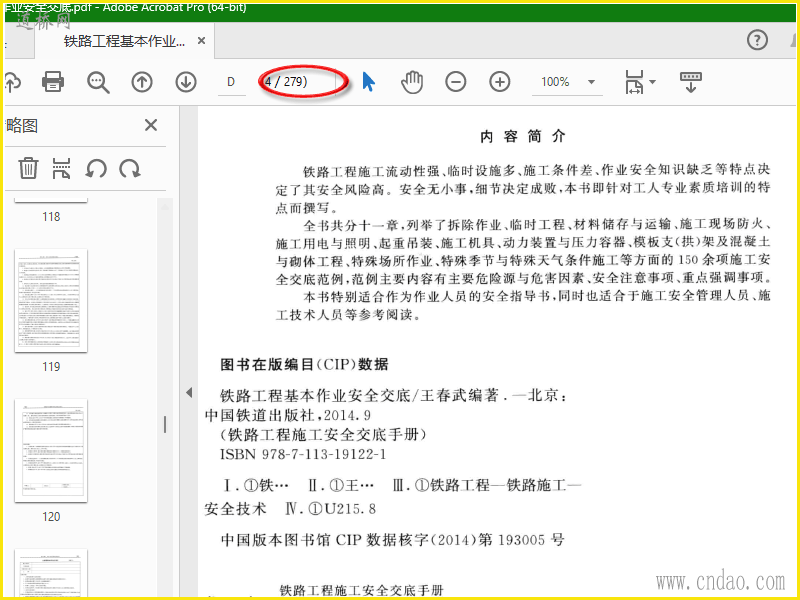Switch to the 铁路工程基本作业 document tab
The image size is (800, 600).
point(124,41)
